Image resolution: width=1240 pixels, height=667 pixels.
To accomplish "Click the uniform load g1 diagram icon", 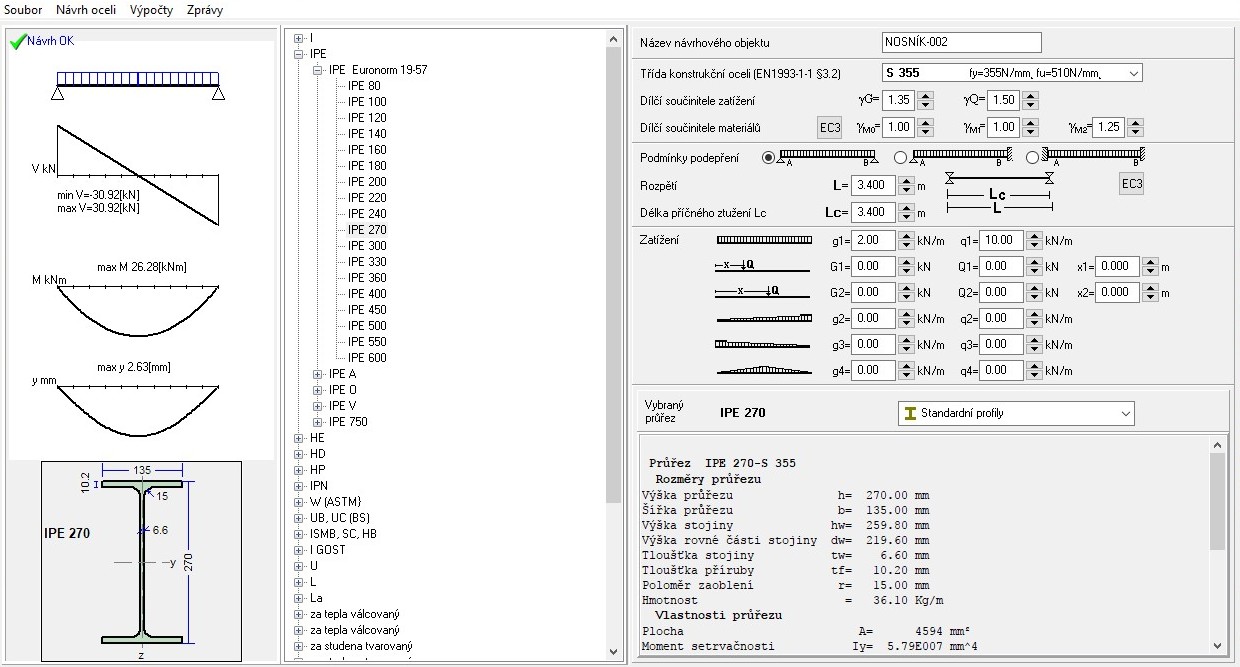I will pyautogui.click(x=765, y=240).
